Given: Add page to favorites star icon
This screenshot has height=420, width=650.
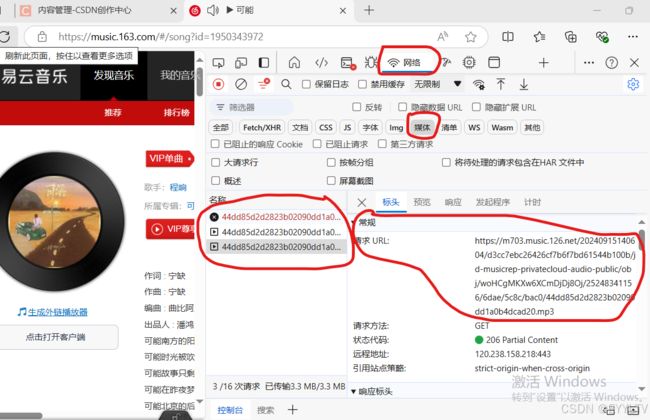Looking at the screenshot, I should click(x=471, y=37).
